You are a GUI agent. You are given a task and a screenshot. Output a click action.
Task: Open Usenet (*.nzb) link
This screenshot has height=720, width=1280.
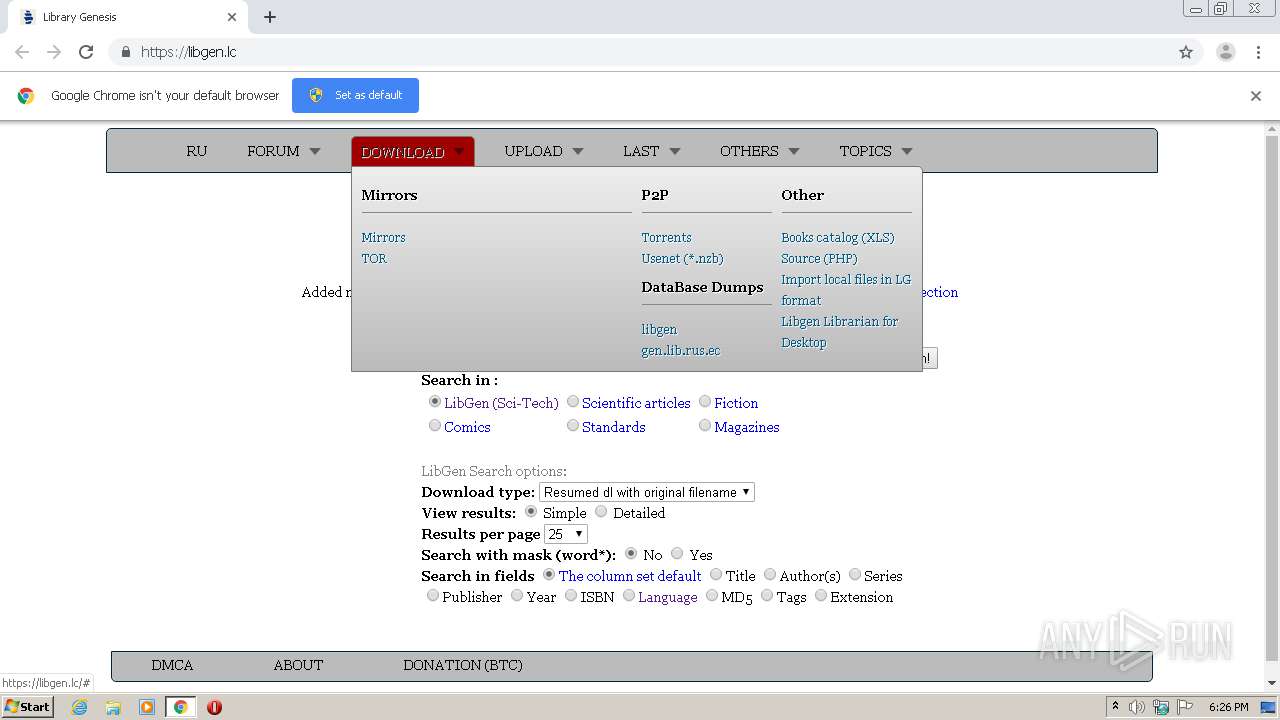(x=682, y=258)
